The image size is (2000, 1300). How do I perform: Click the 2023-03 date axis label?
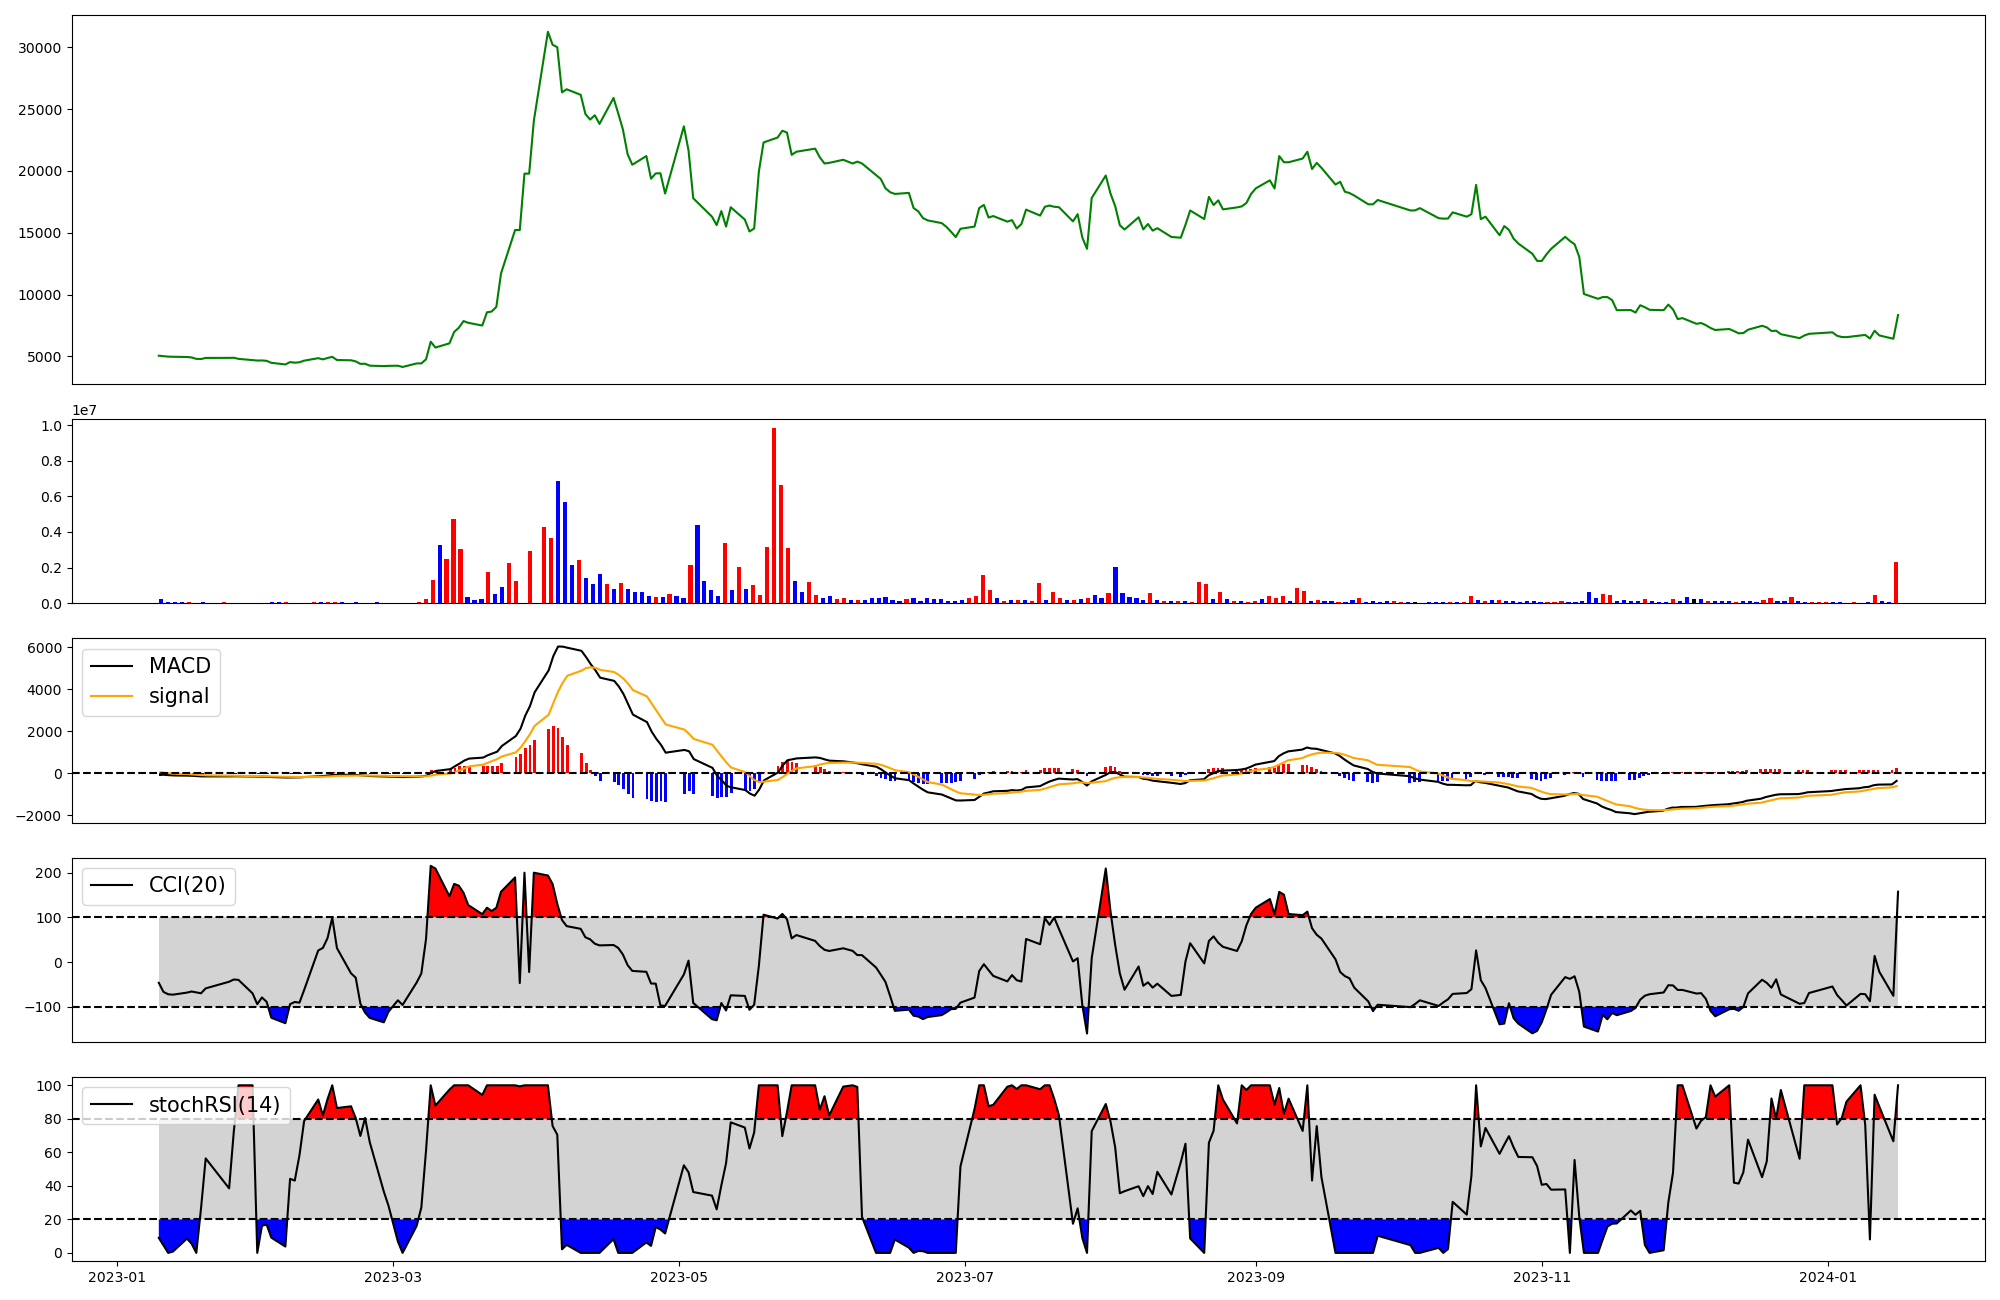(x=393, y=1276)
